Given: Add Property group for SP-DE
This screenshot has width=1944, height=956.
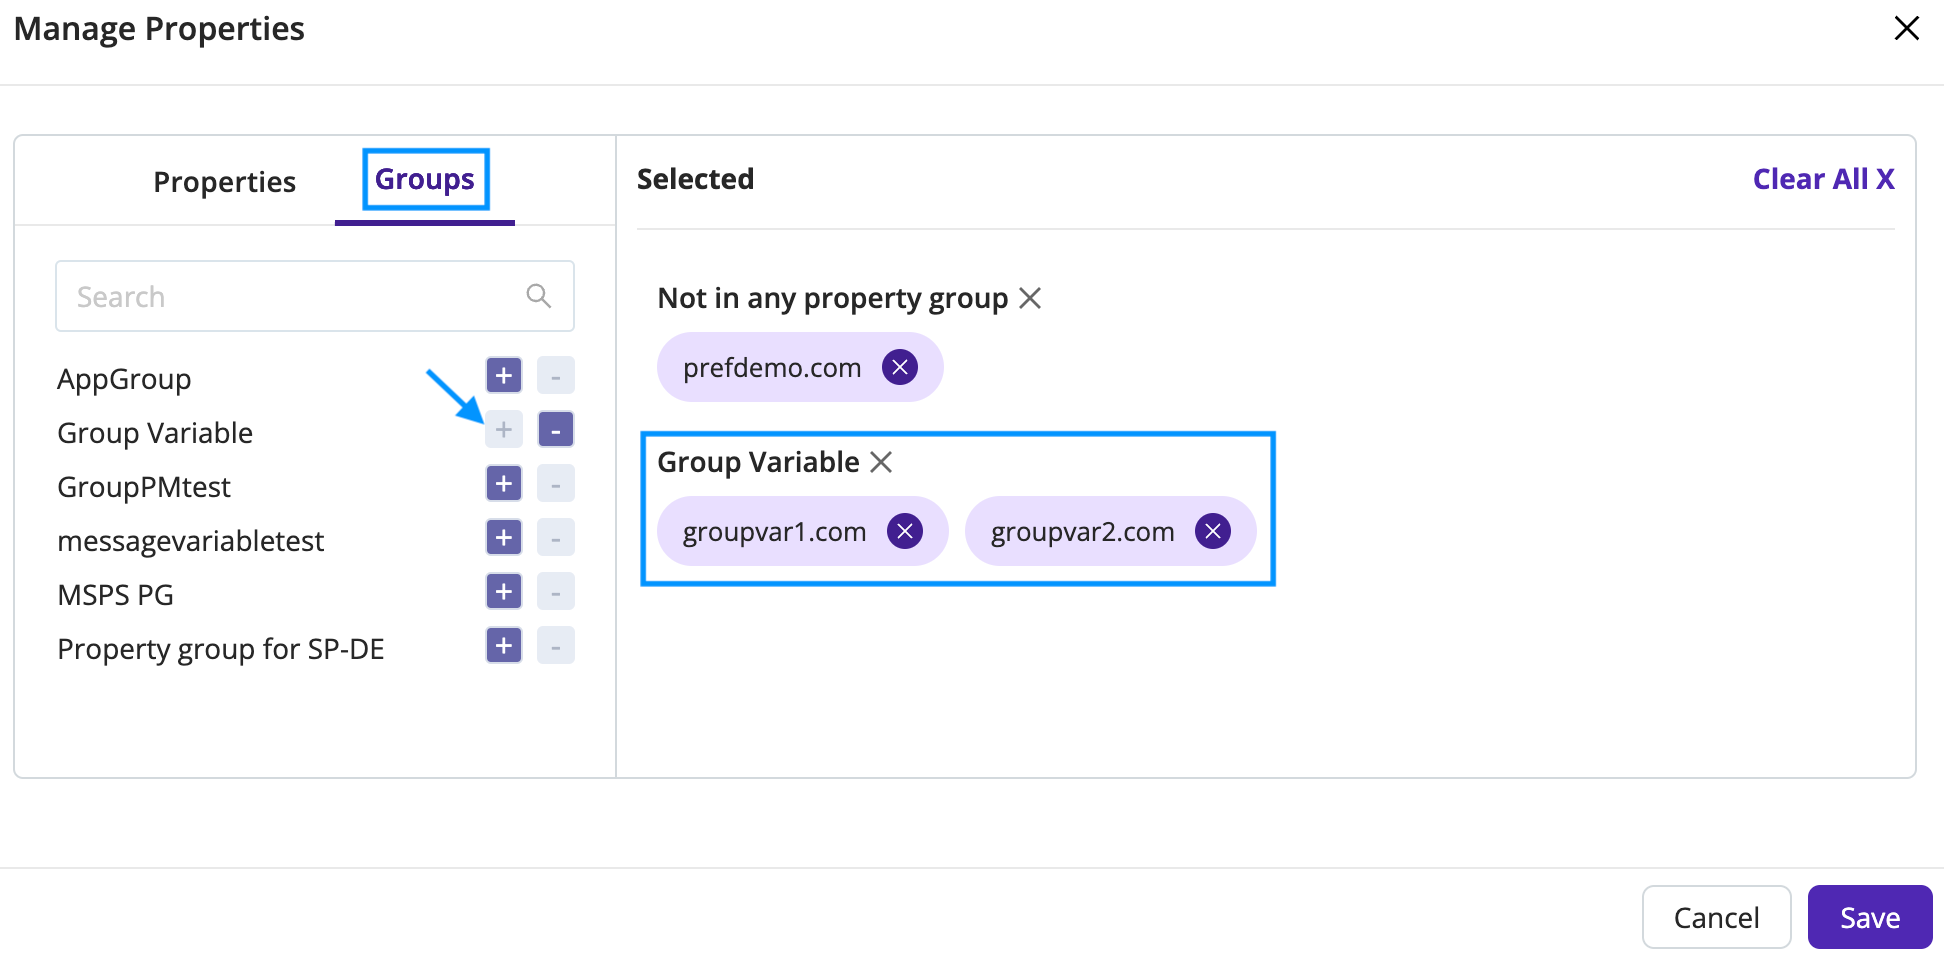Looking at the screenshot, I should (503, 645).
